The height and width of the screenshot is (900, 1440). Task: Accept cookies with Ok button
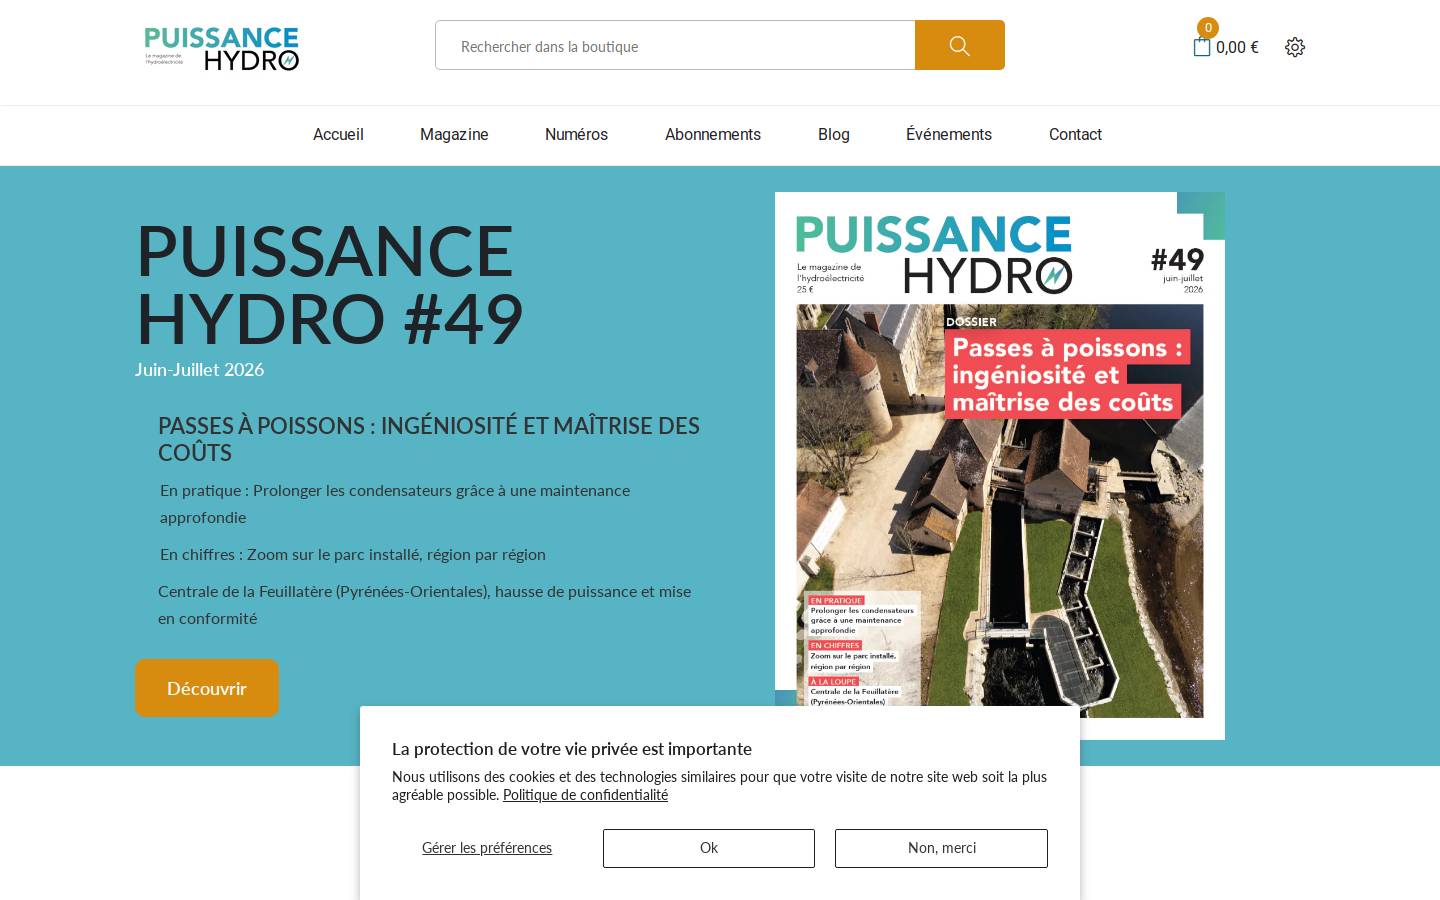[709, 848]
